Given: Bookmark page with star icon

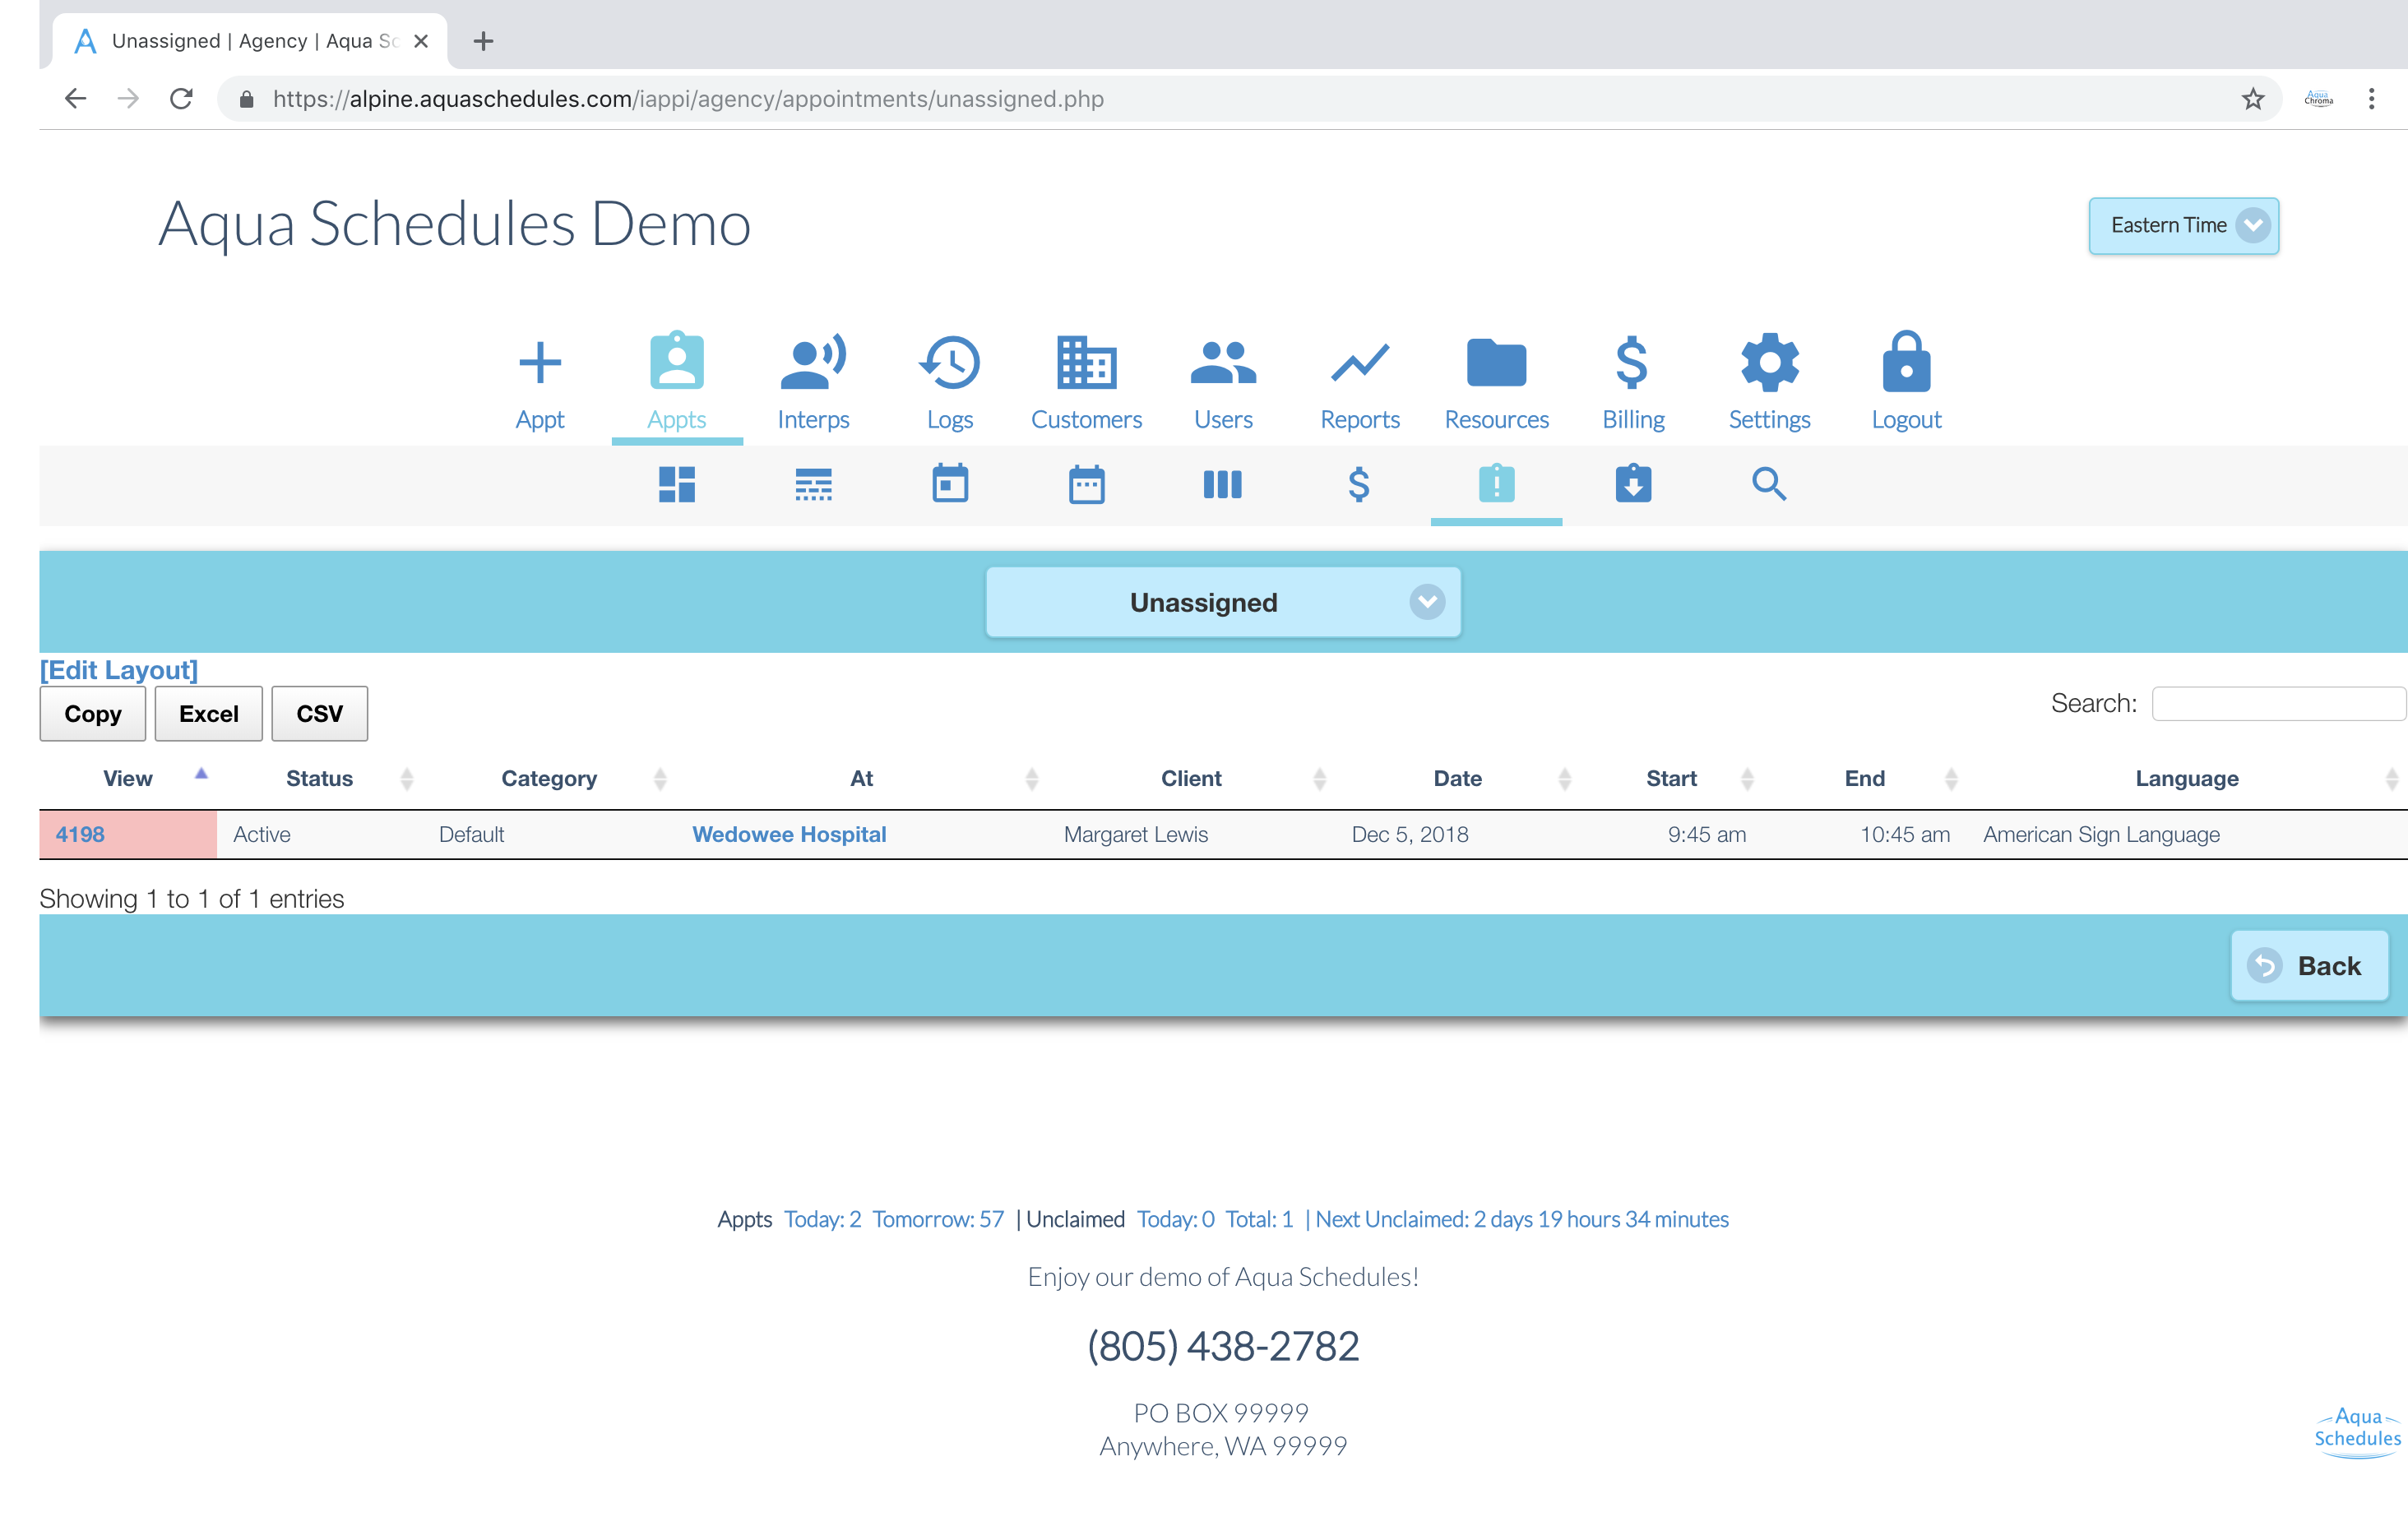Looking at the screenshot, I should (x=2252, y=99).
